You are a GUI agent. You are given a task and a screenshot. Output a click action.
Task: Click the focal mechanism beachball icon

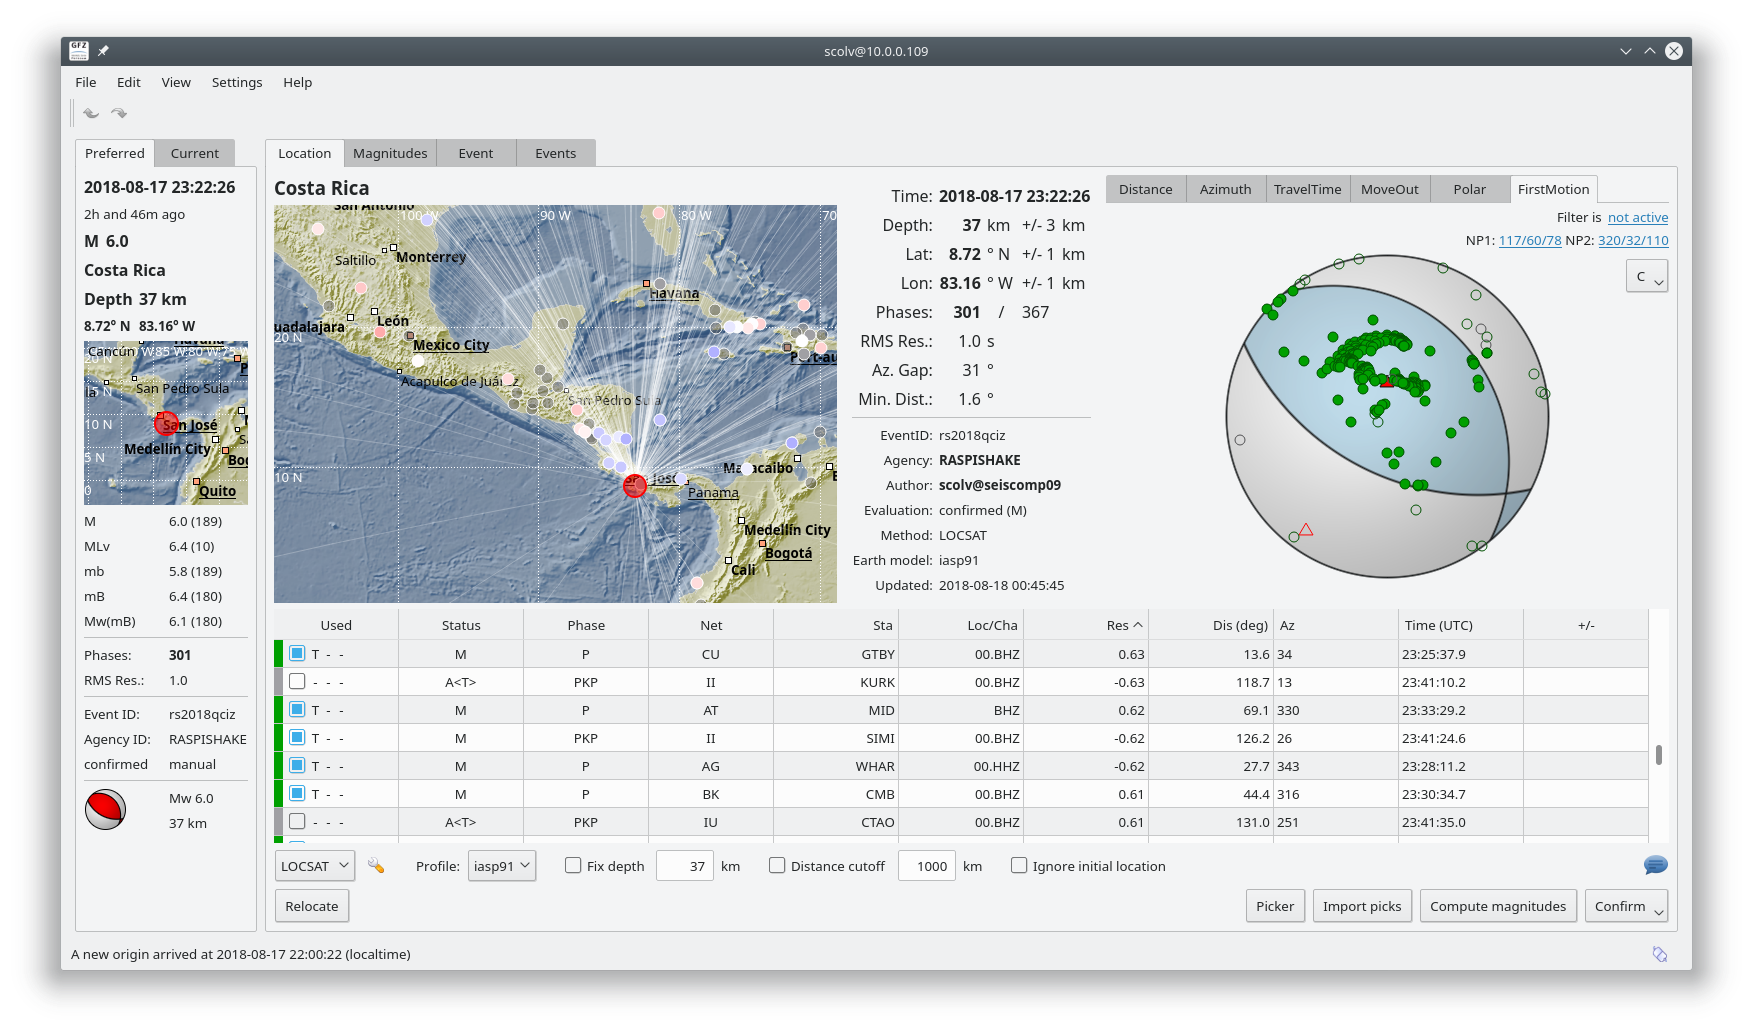click(105, 810)
